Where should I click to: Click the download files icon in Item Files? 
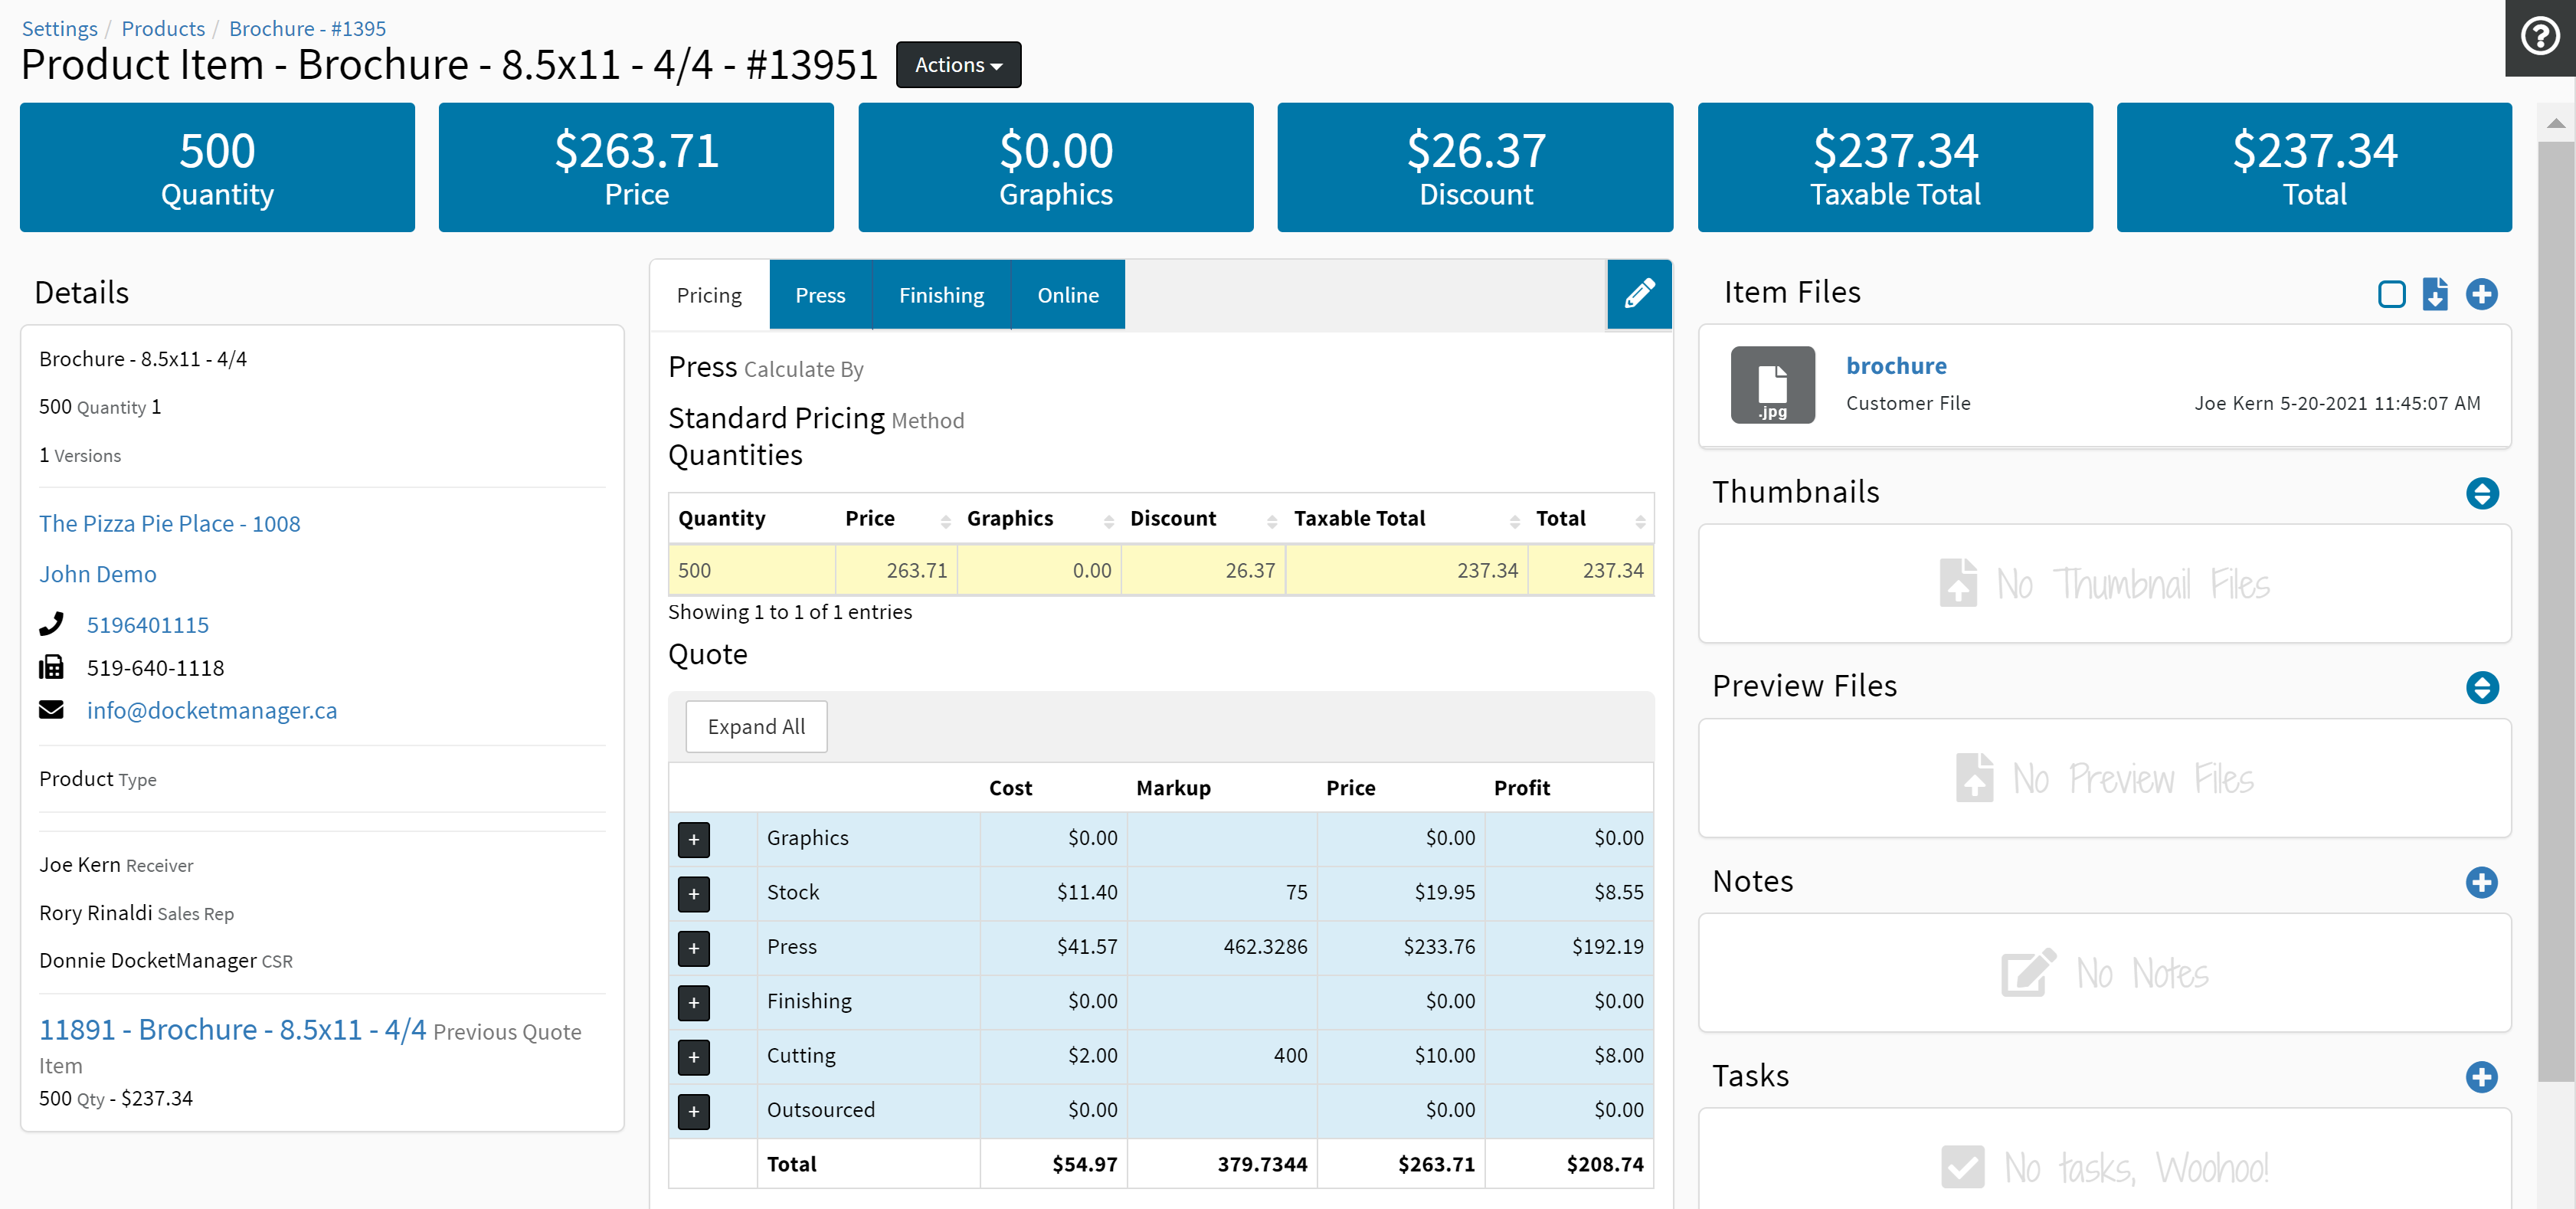coord(2435,294)
